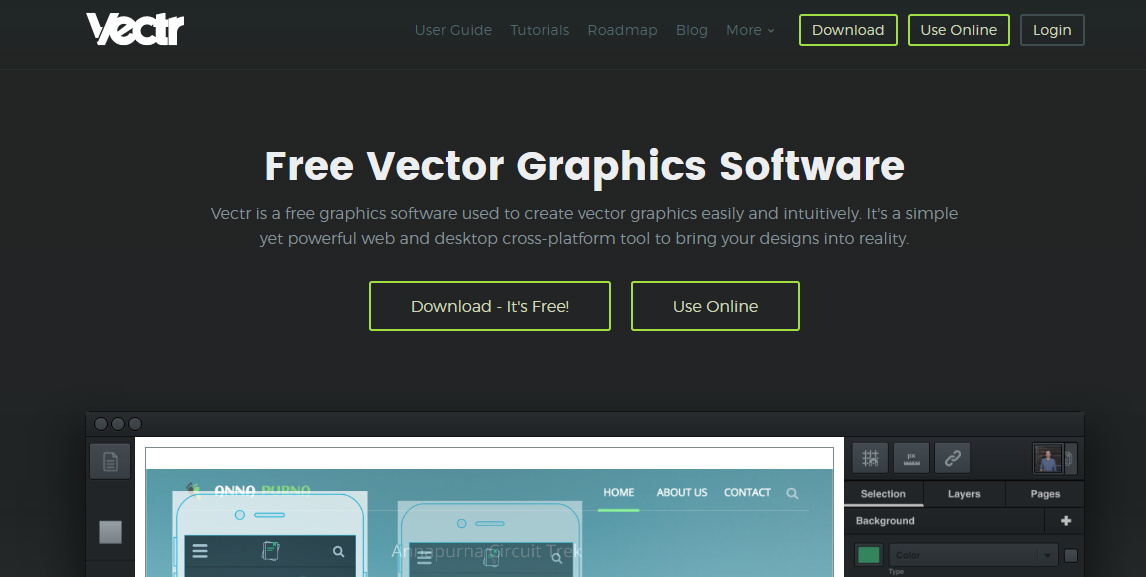Switch to the Layers tab

[x=963, y=493]
